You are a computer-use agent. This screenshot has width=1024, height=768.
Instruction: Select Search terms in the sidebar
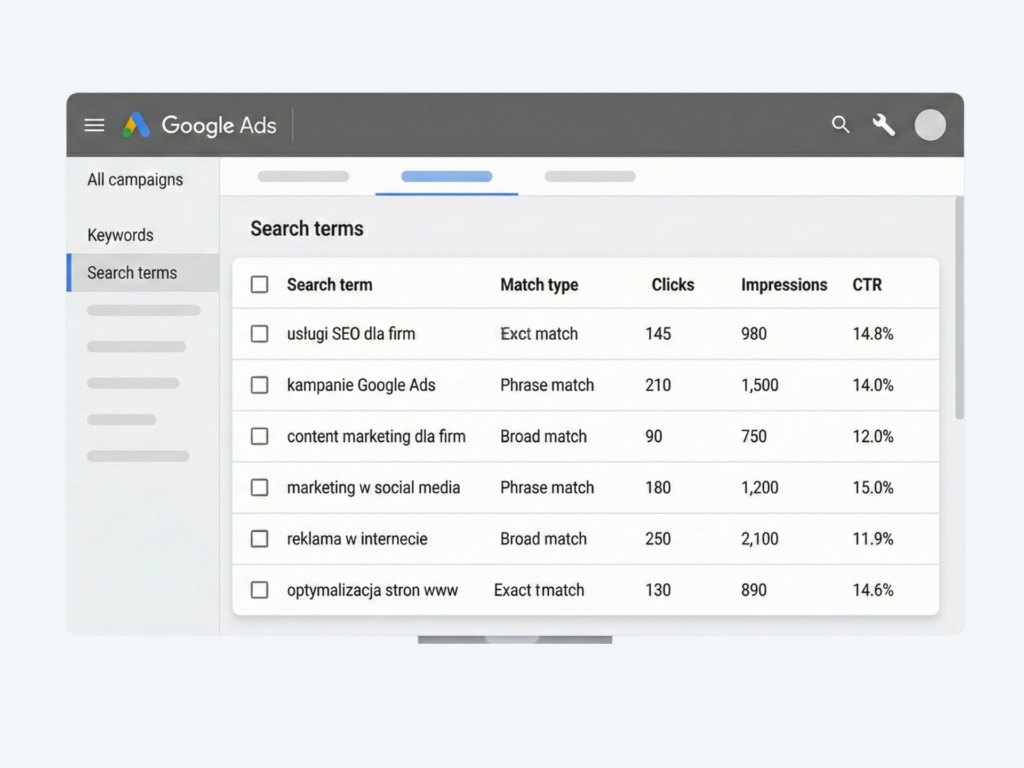click(132, 273)
